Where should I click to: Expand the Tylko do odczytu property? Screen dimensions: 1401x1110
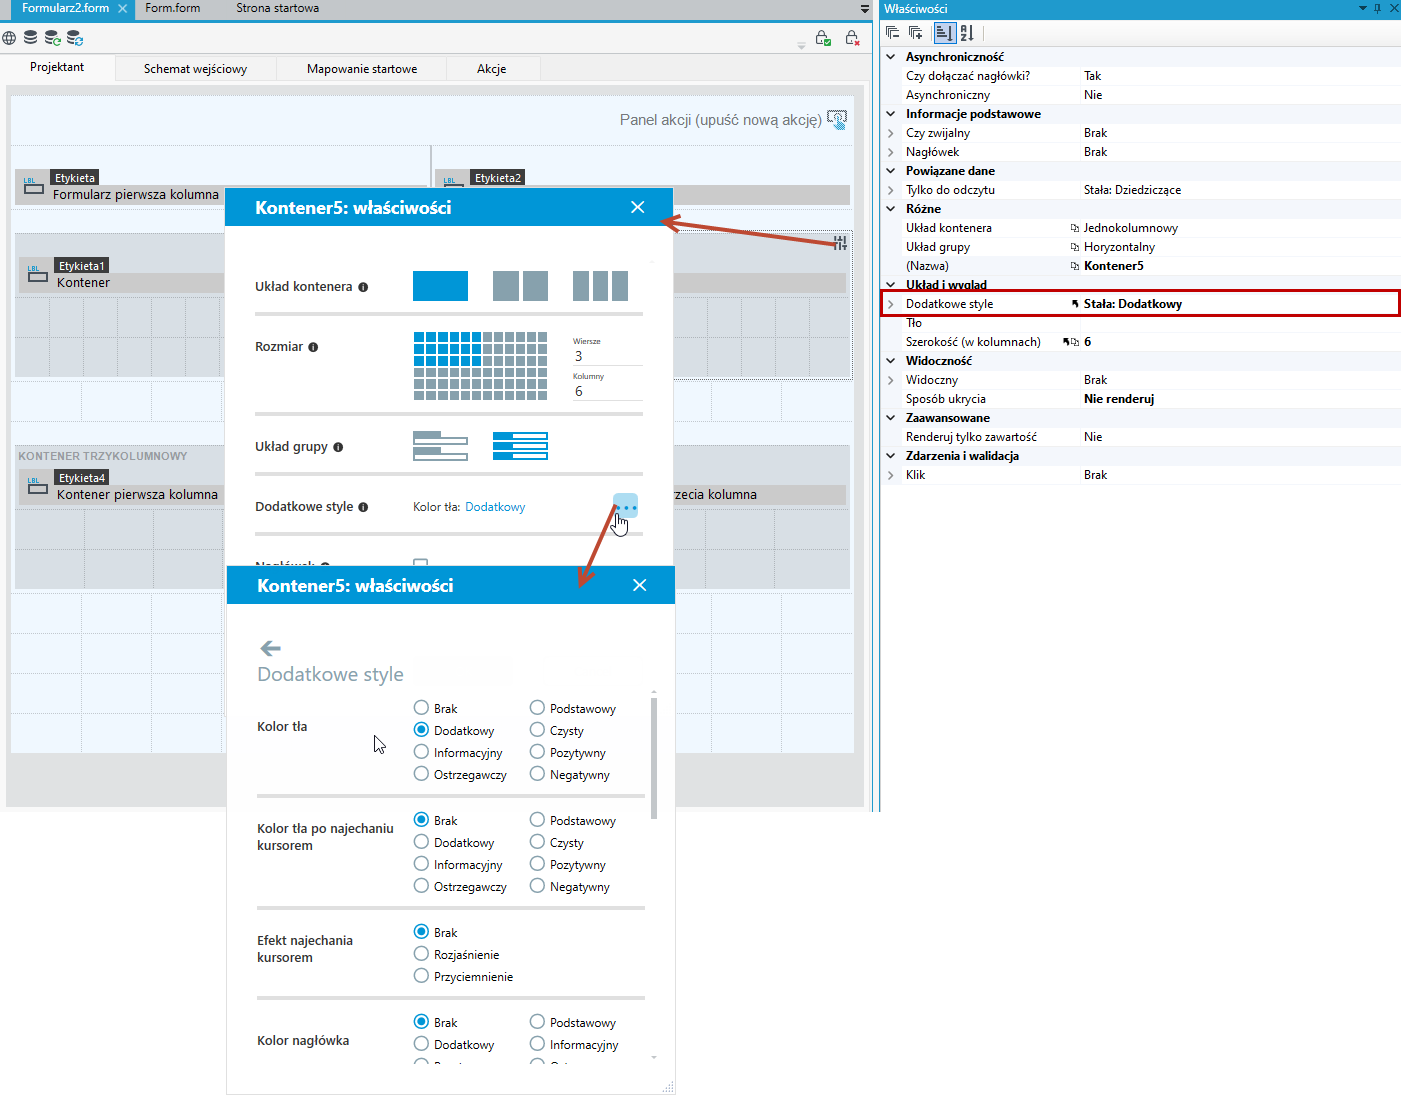891,190
